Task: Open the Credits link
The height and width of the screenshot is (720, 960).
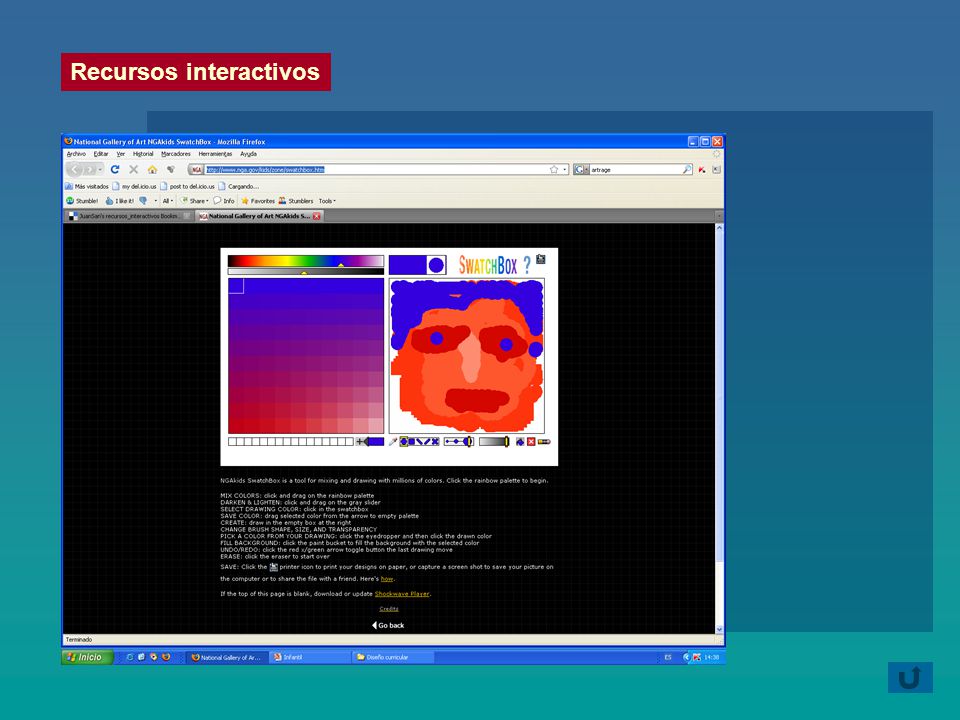Action: pyautogui.click(x=389, y=609)
